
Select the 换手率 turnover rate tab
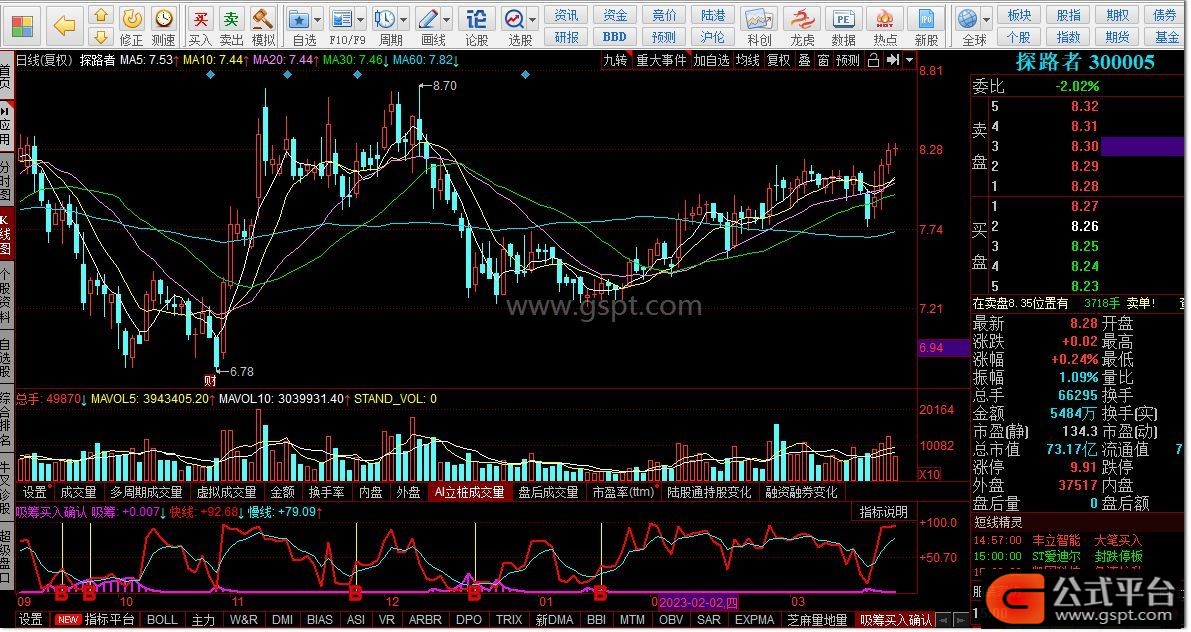click(327, 492)
